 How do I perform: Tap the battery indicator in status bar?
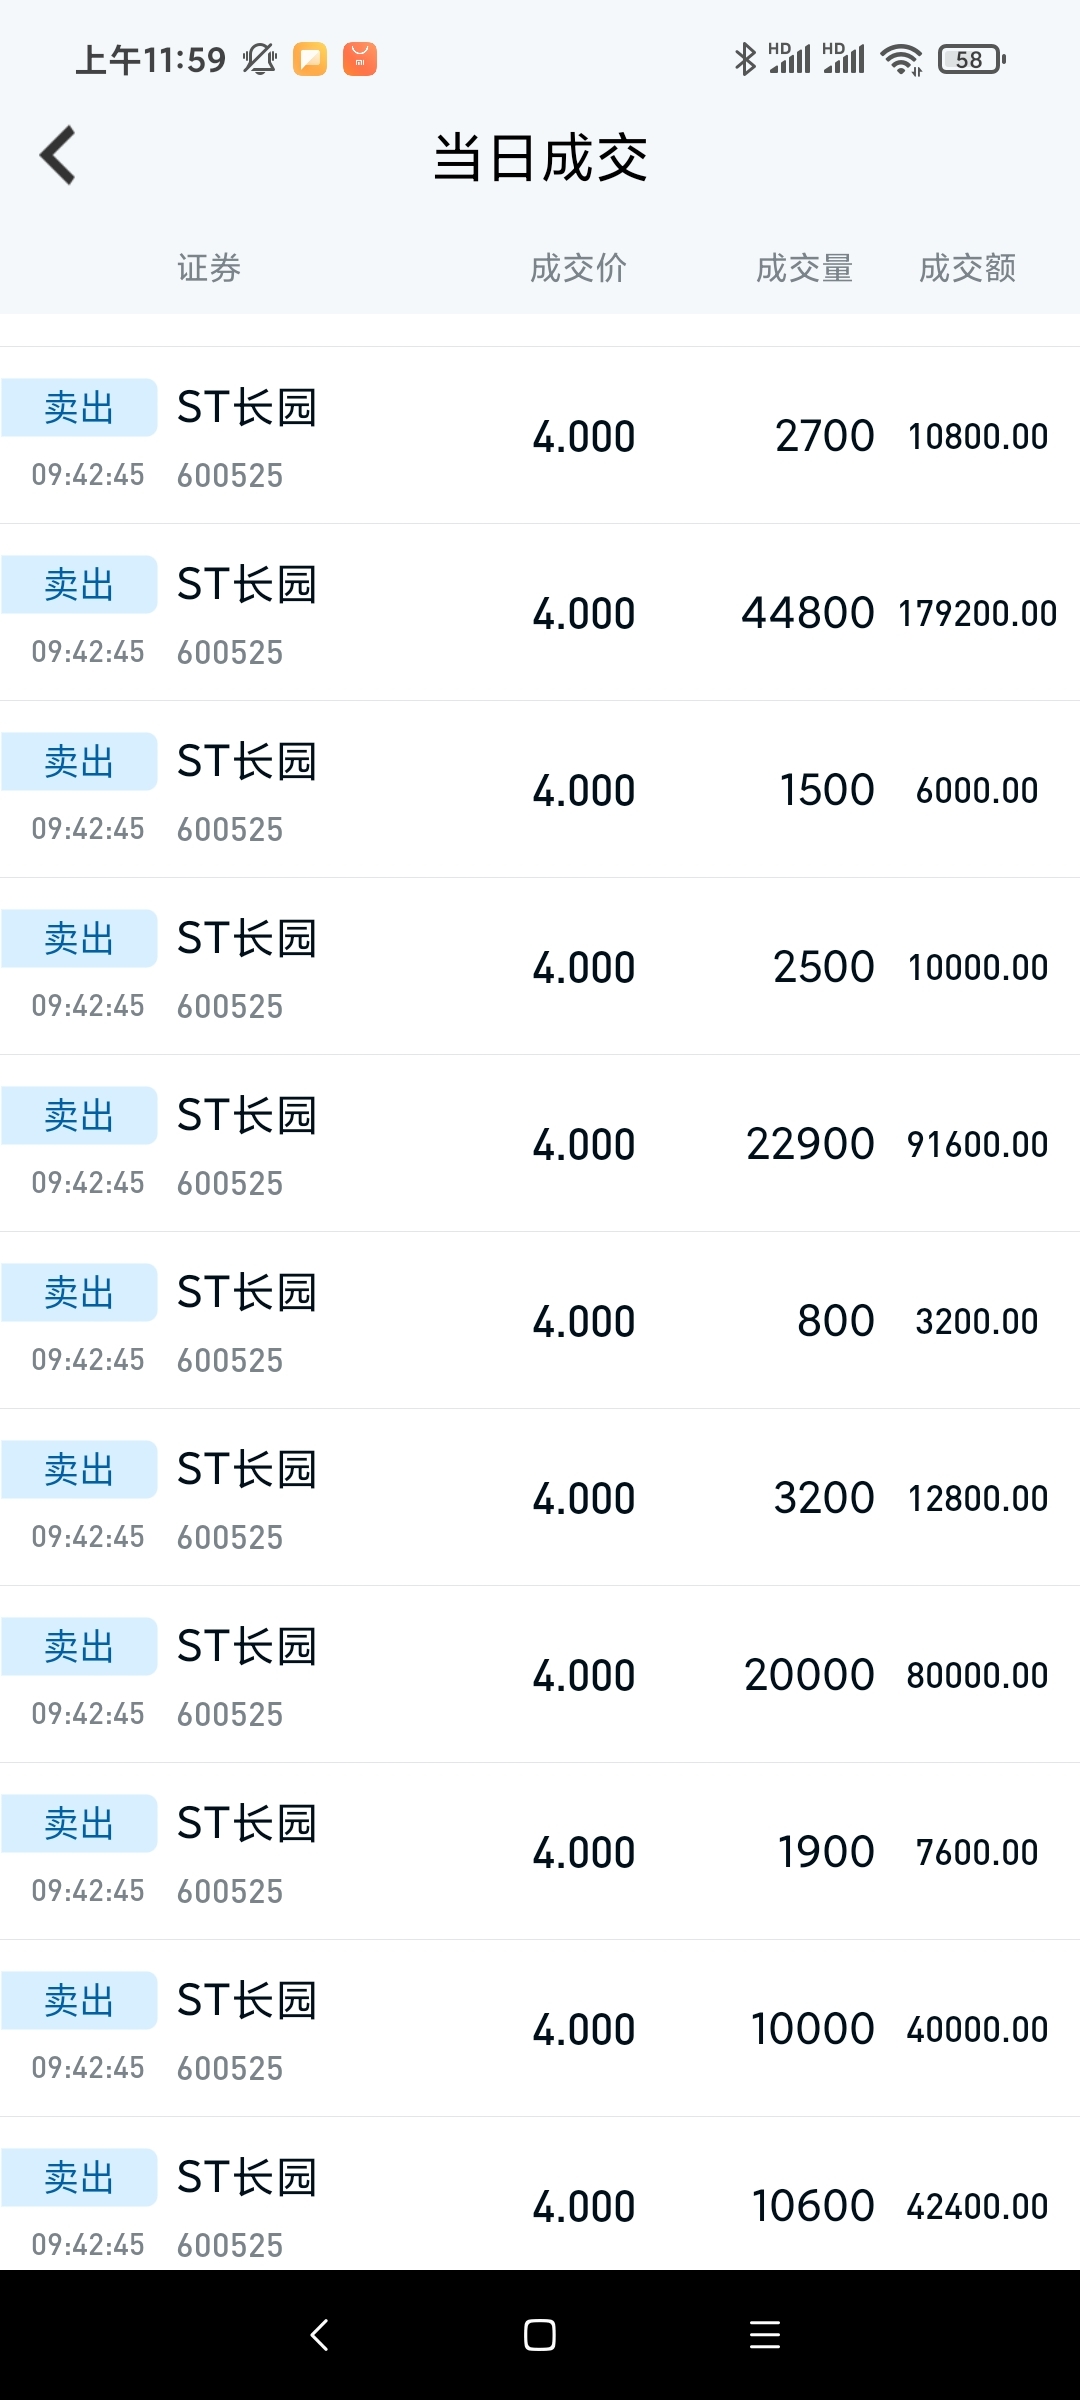click(x=971, y=60)
